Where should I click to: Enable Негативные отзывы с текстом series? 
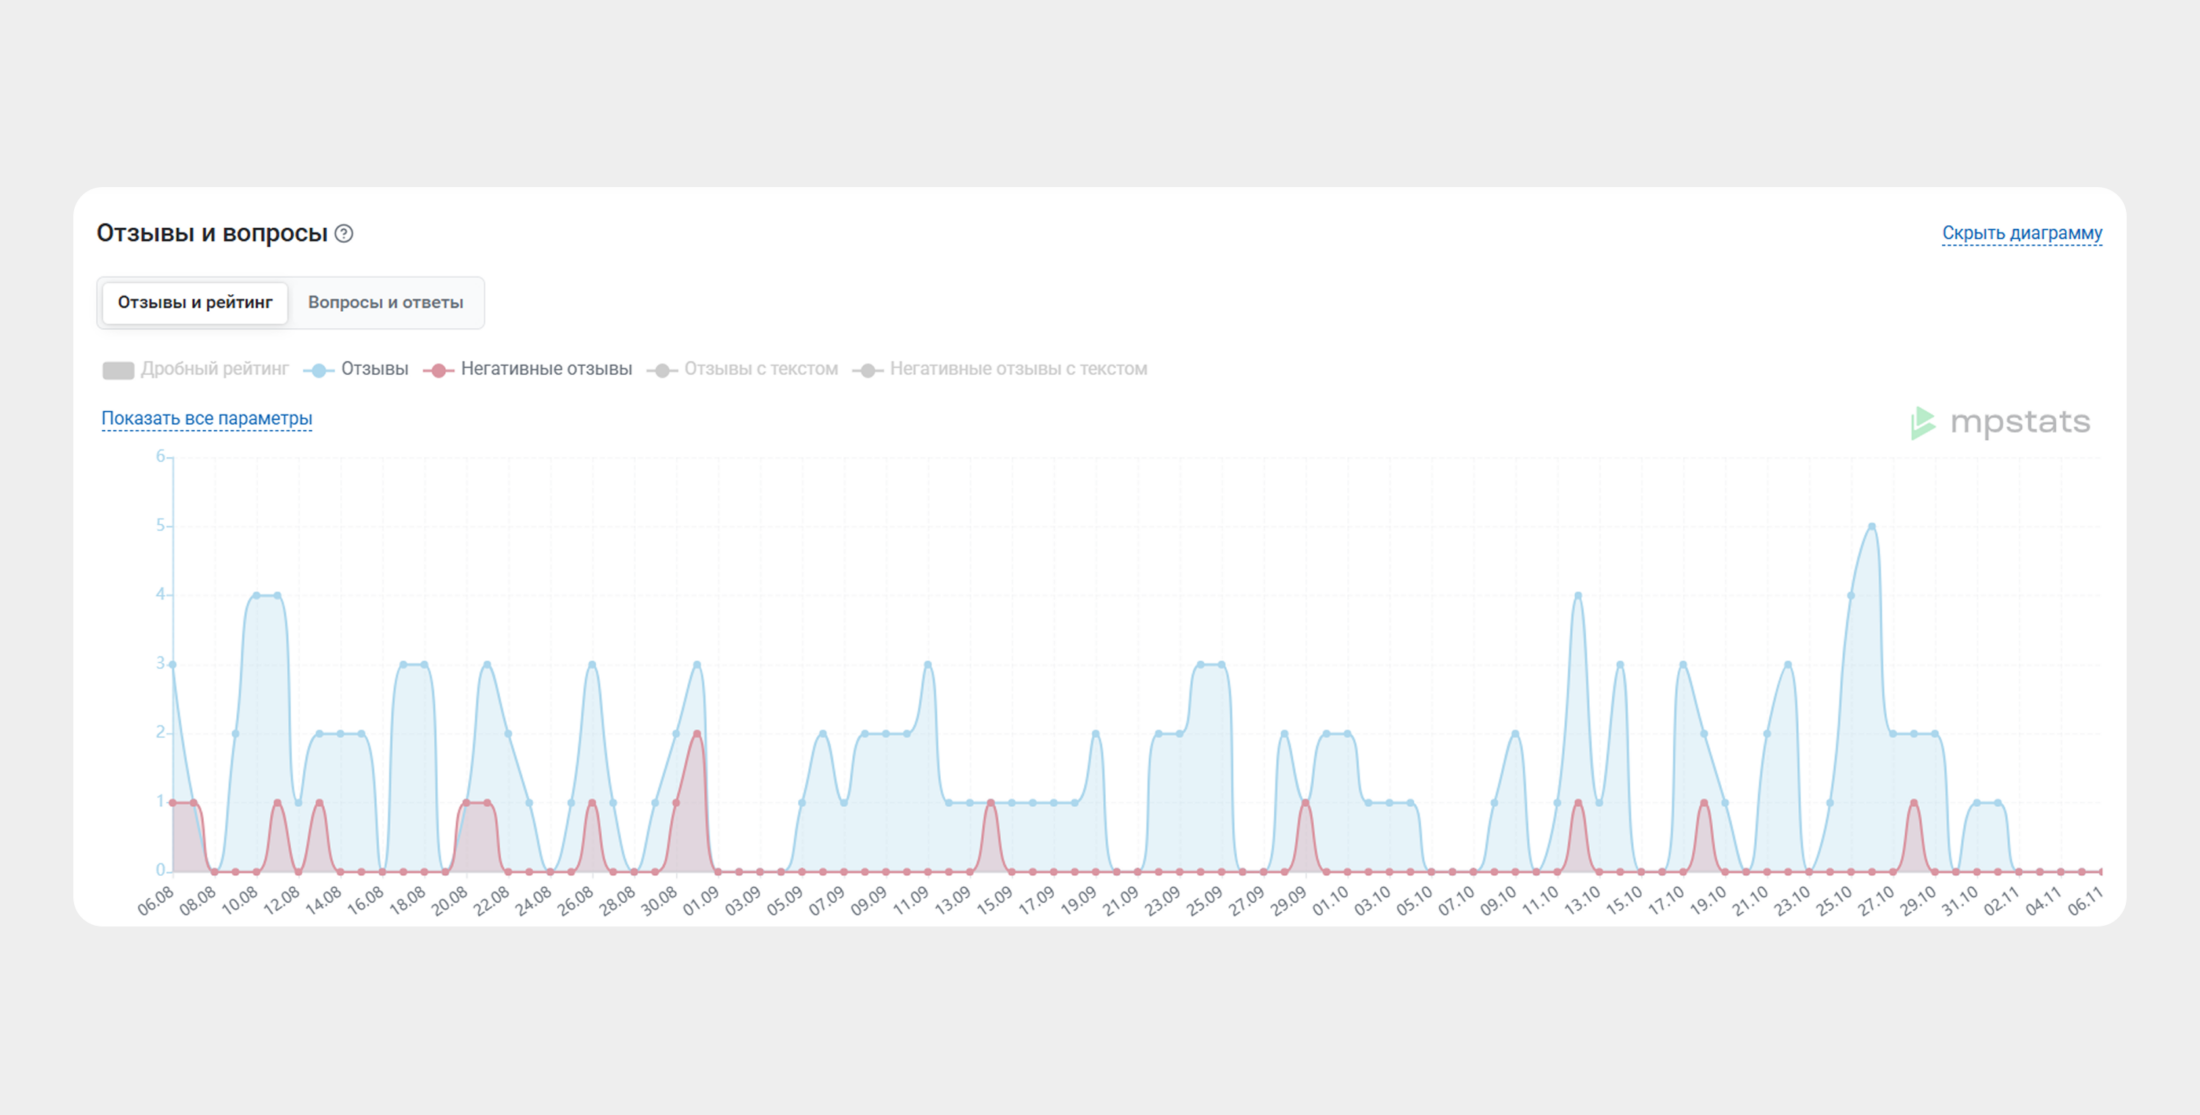coord(1017,369)
